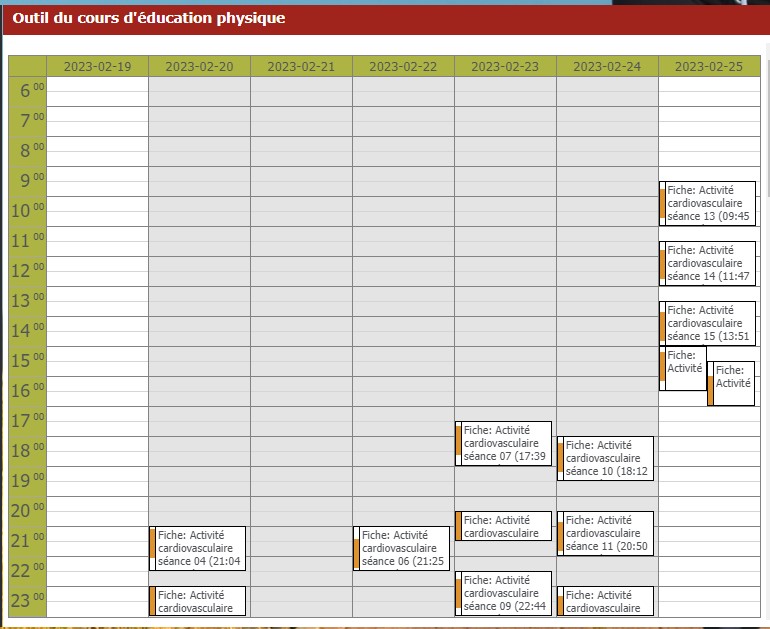
Task: Click the 12:00 time row label
Action: [x=28, y=271]
